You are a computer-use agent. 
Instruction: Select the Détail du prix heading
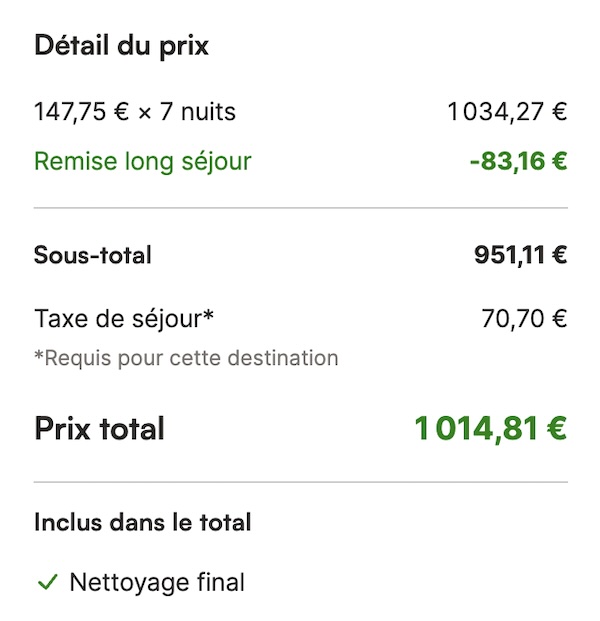pyautogui.click(x=121, y=46)
